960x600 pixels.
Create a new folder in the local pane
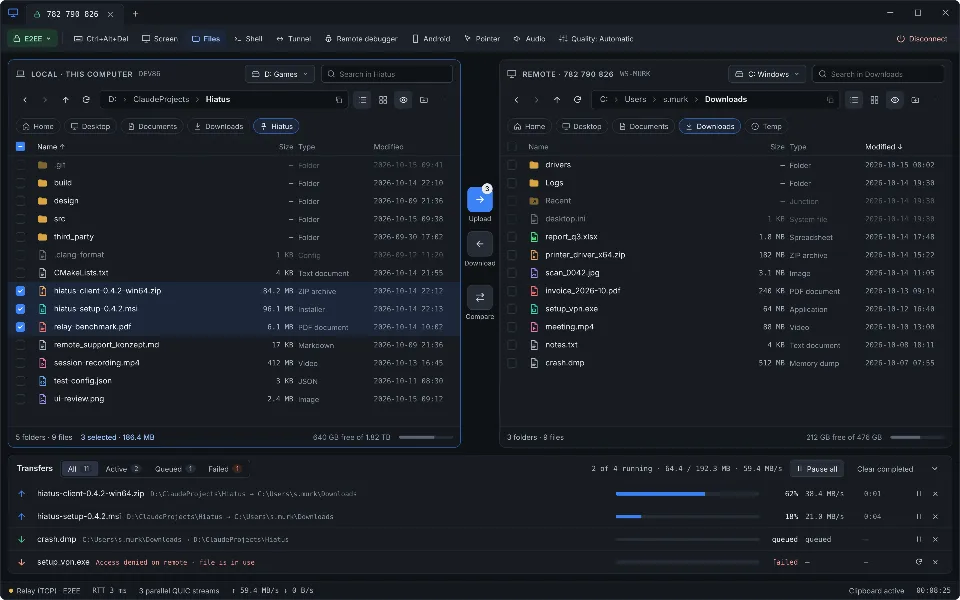(x=424, y=100)
